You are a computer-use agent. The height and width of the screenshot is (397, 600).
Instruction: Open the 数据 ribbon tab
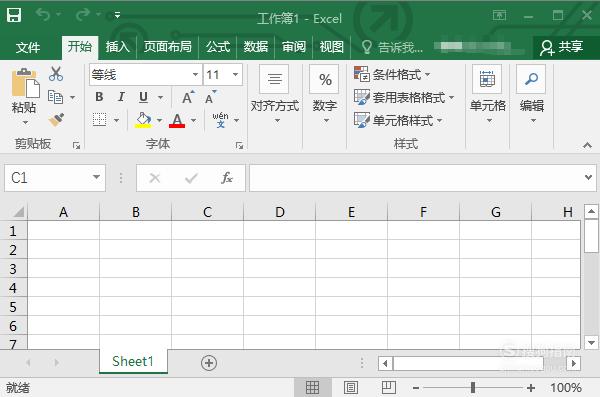(256, 47)
